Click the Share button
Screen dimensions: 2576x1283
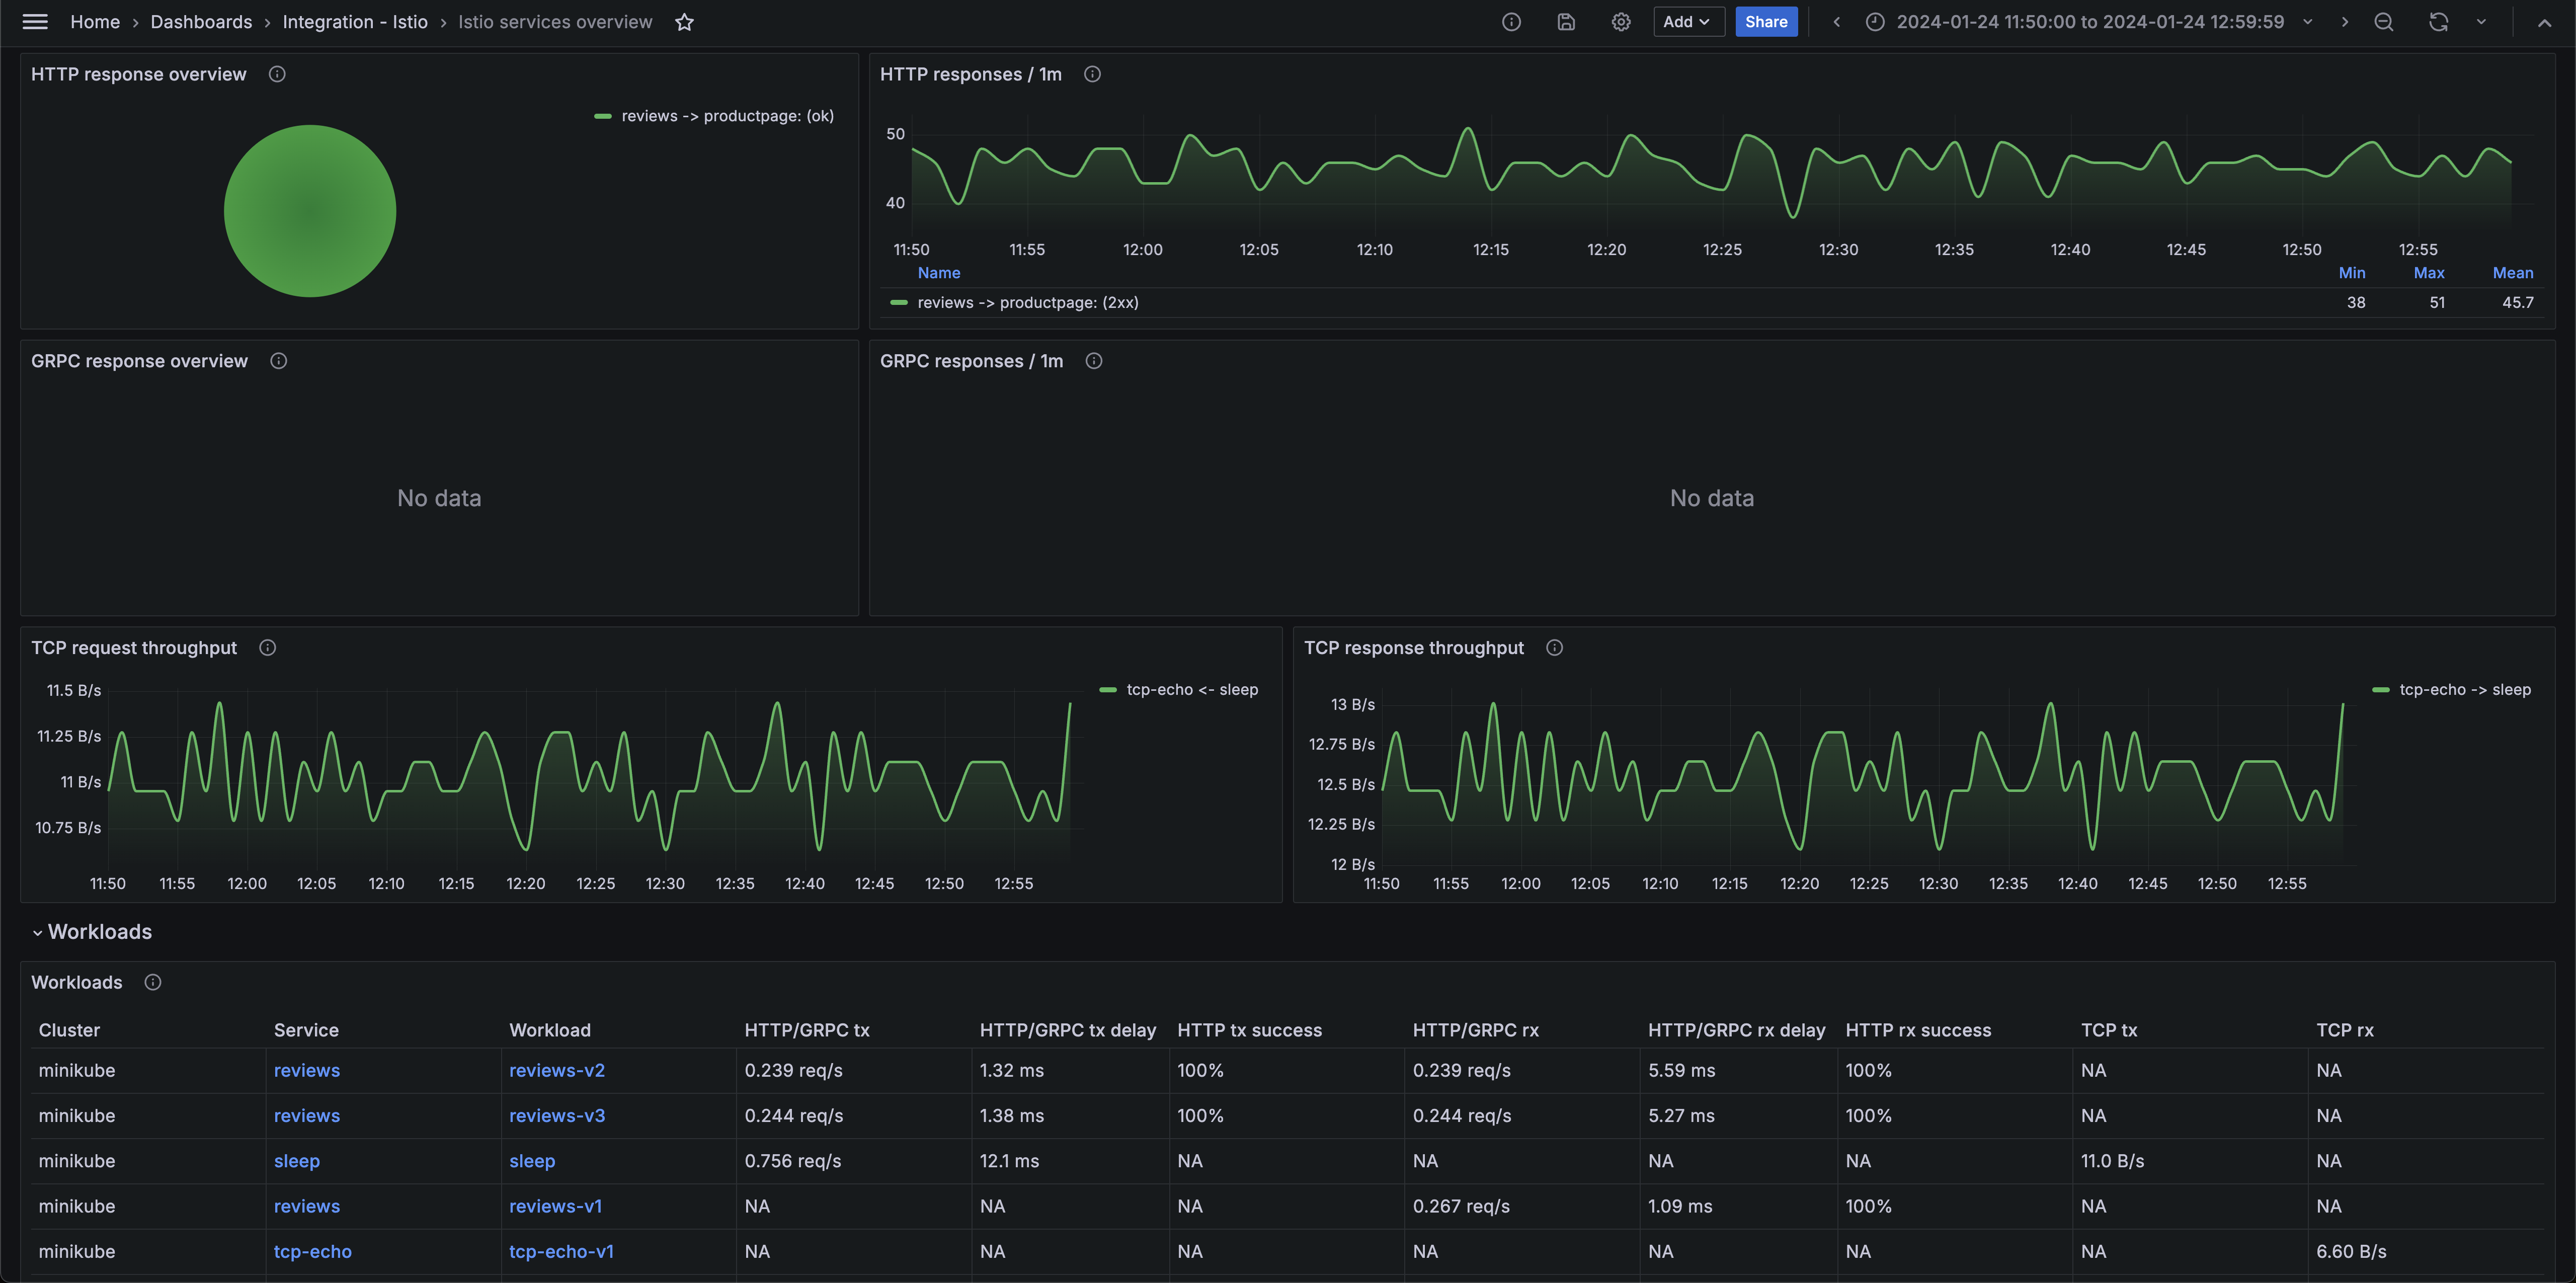[x=1766, y=22]
